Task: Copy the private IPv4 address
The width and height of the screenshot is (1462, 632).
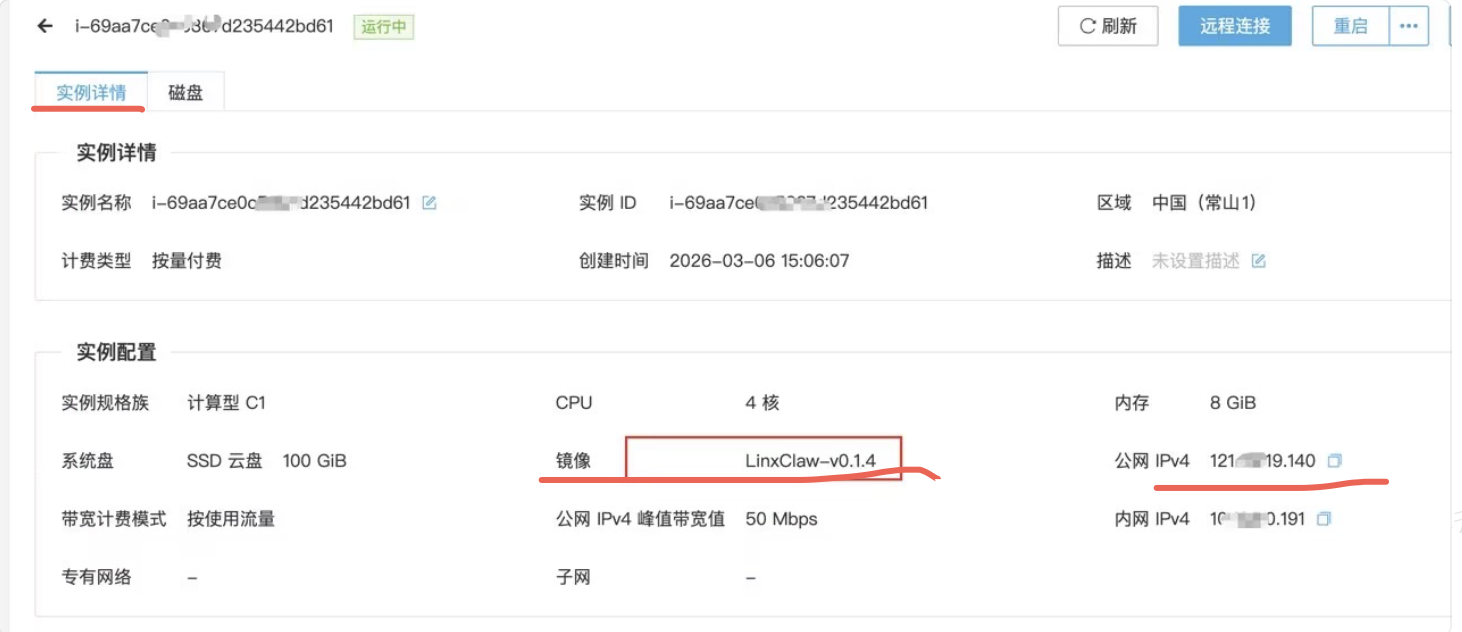Action: (x=1324, y=519)
